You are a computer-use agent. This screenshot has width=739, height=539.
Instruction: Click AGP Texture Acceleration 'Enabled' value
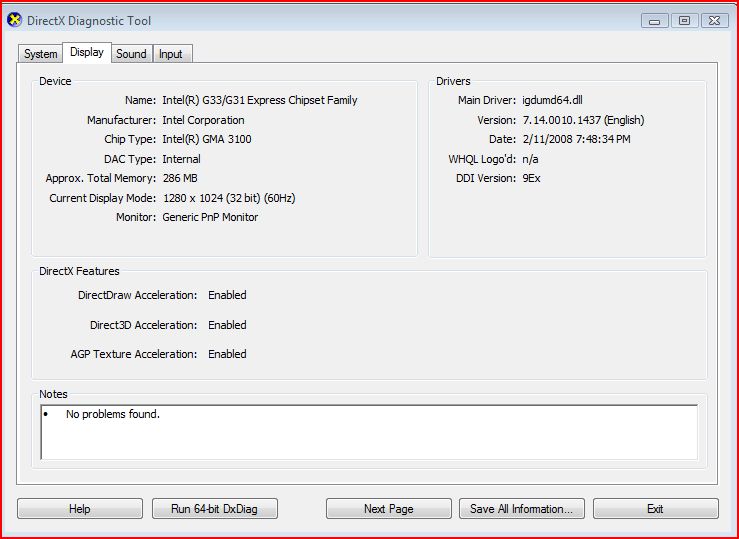(227, 354)
